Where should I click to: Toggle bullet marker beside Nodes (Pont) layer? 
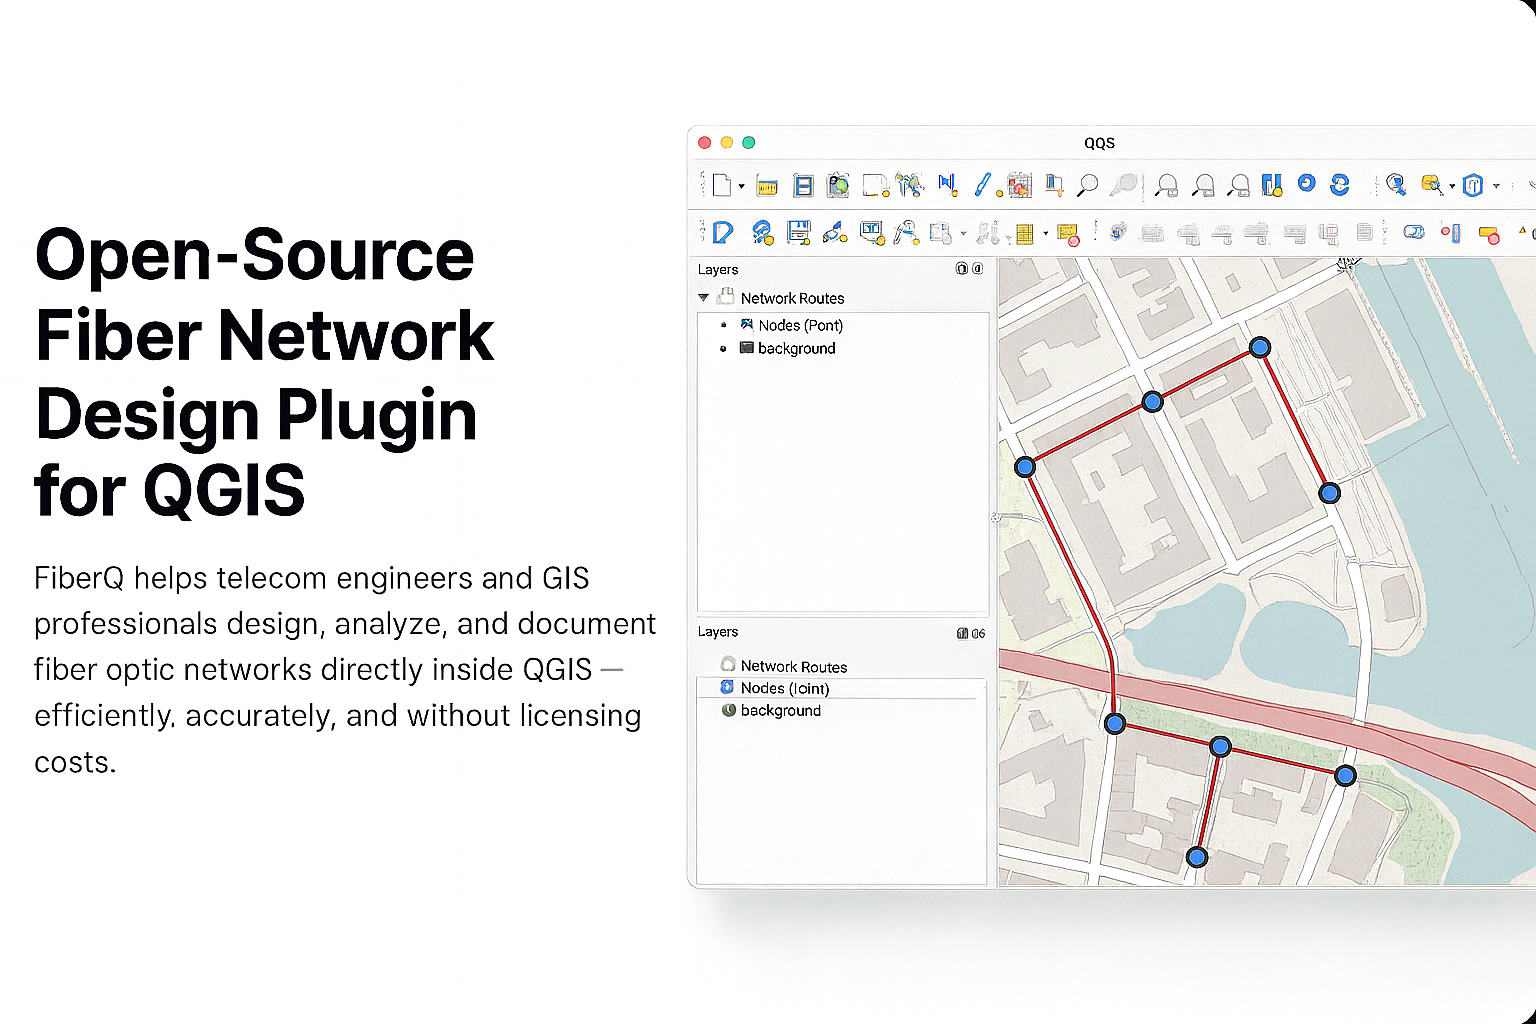click(x=724, y=325)
